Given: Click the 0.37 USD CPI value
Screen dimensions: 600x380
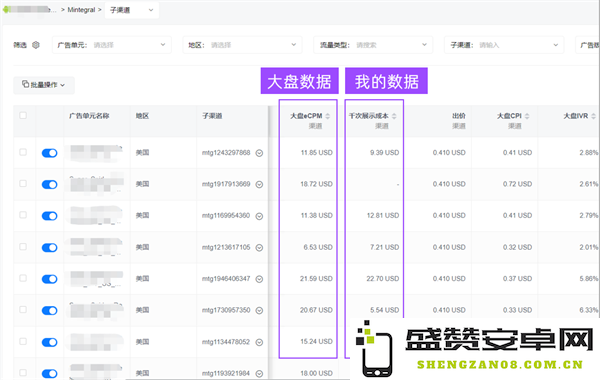Looking at the screenshot, I should 517,279.
